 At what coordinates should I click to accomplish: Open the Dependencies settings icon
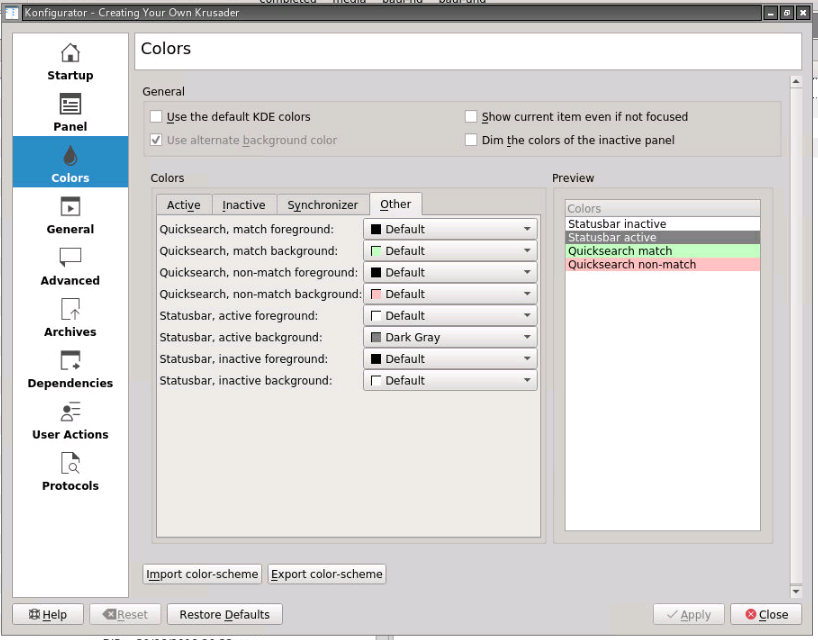click(x=70, y=360)
